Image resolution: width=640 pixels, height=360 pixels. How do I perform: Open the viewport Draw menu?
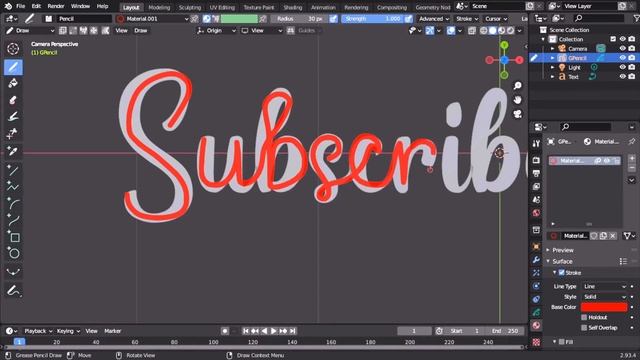(x=140, y=31)
